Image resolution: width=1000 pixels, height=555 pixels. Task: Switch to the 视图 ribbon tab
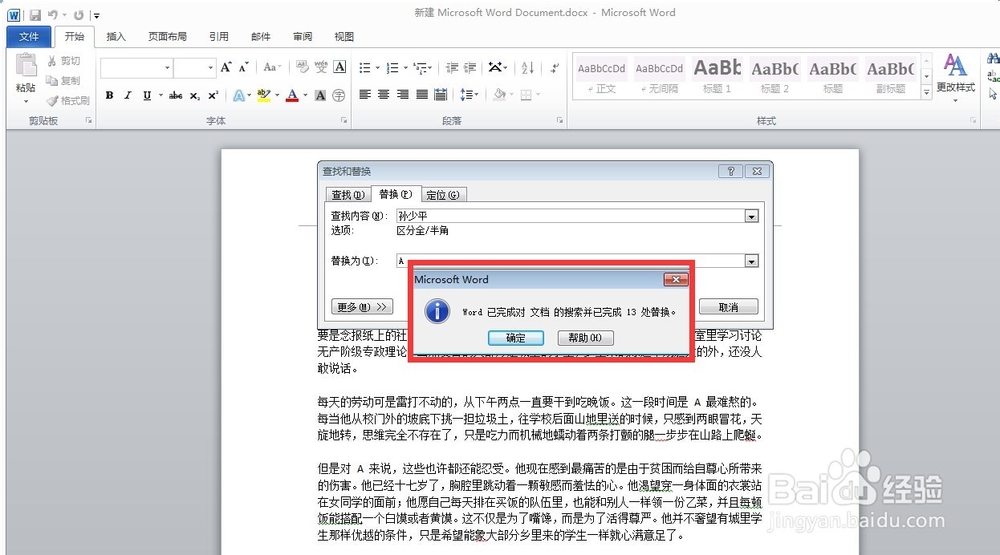pyautogui.click(x=344, y=37)
